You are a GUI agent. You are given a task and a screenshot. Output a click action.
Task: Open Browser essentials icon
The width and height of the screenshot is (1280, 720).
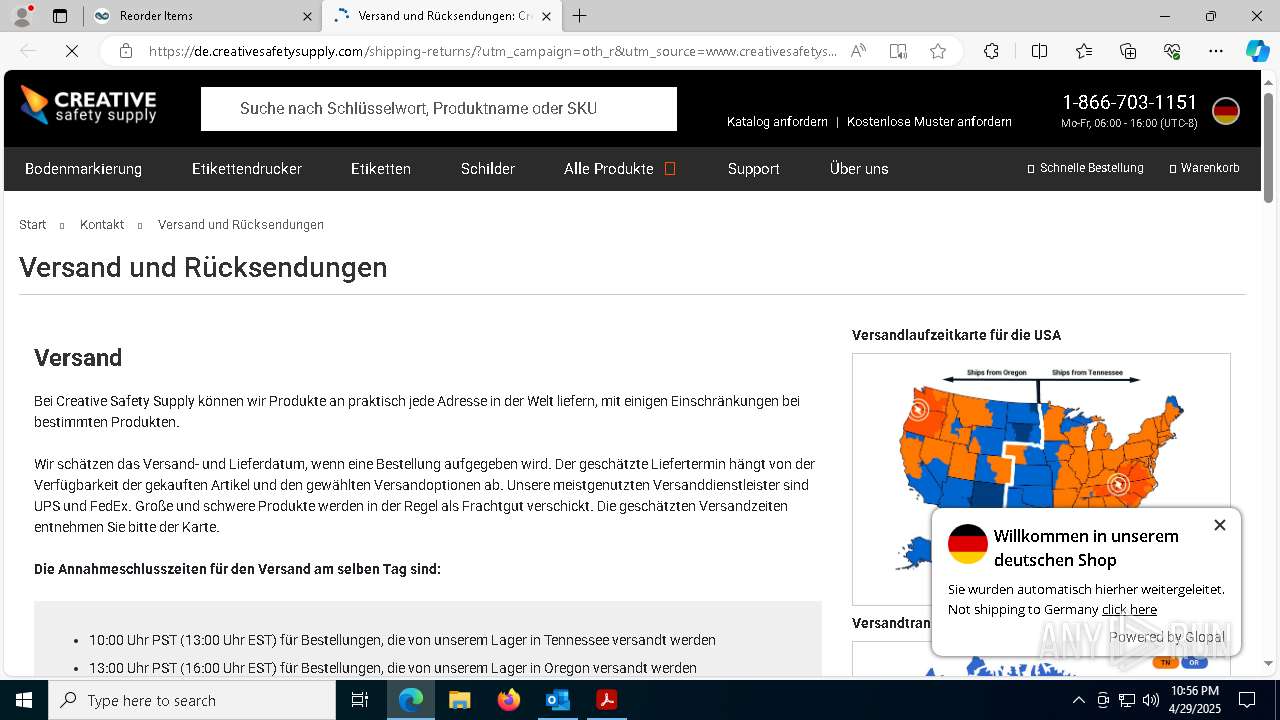tap(1172, 51)
